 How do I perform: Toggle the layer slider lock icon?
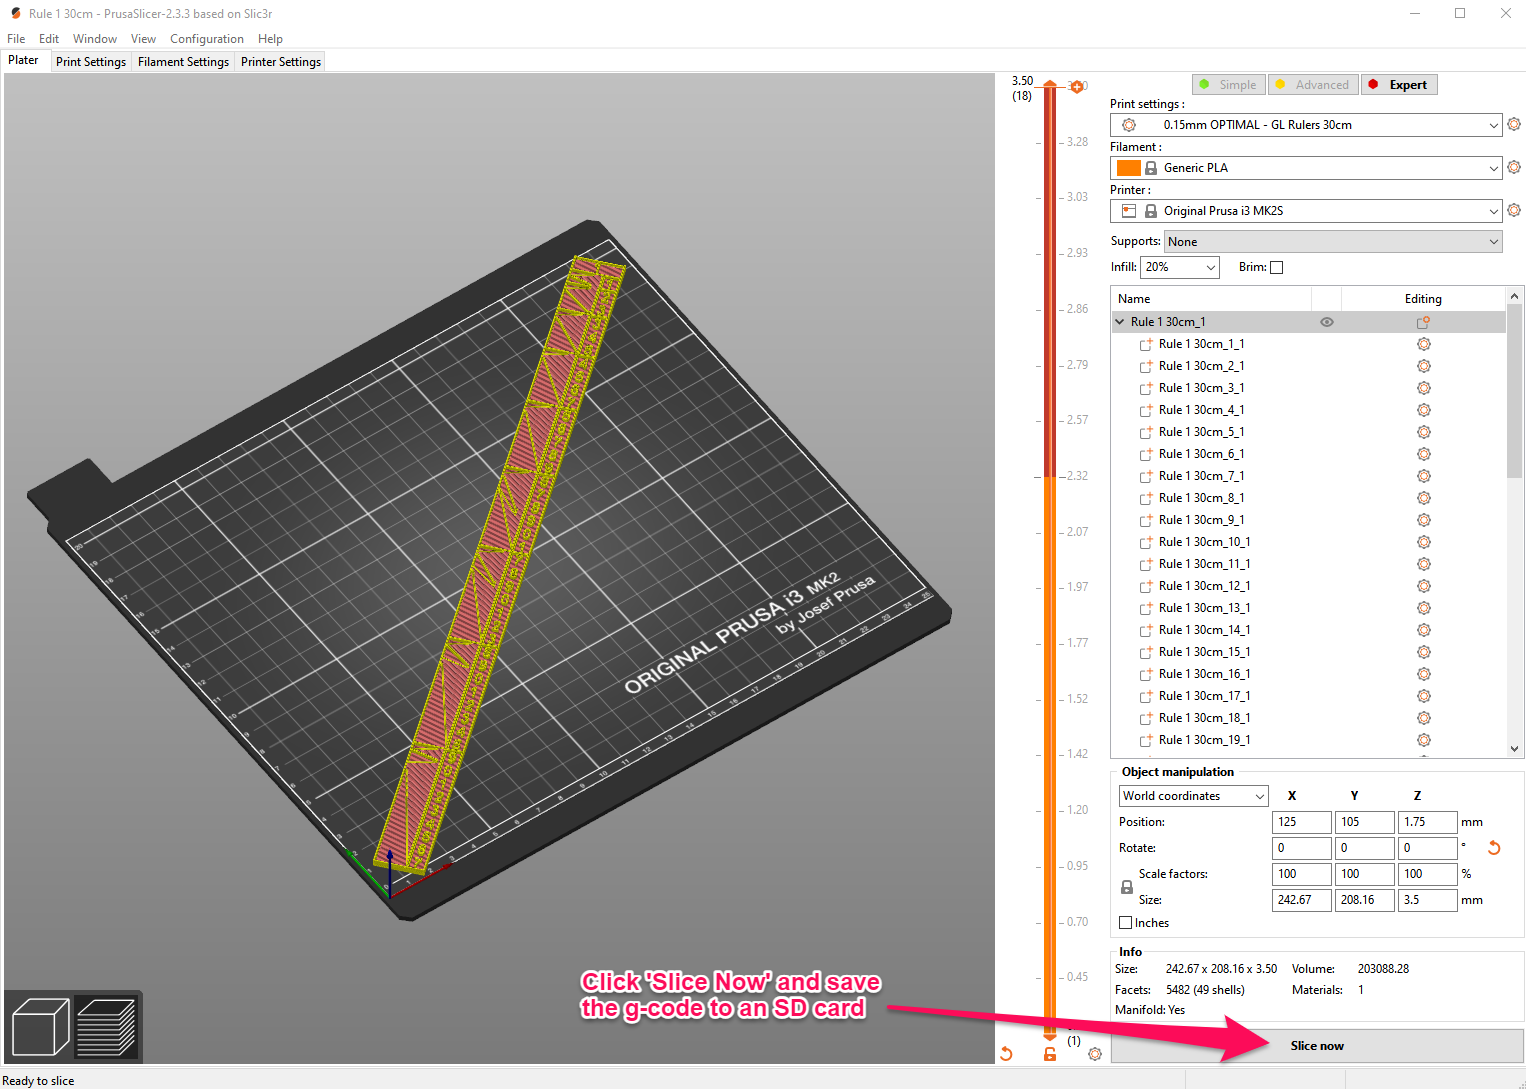pyautogui.click(x=1050, y=1054)
